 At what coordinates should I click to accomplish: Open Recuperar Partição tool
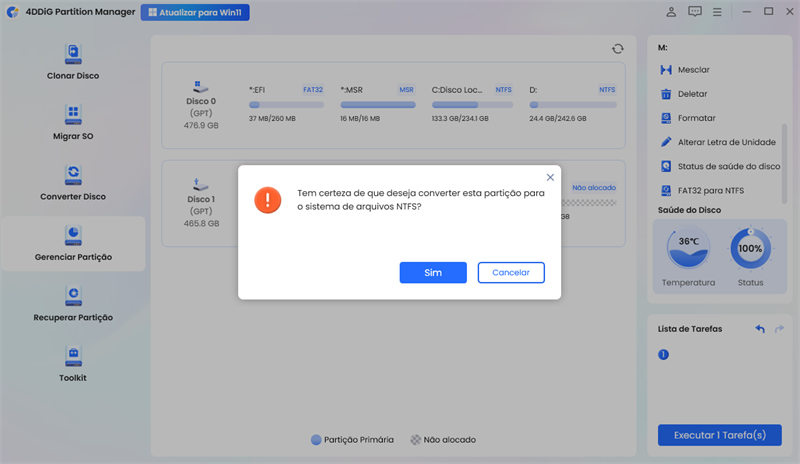(x=73, y=303)
